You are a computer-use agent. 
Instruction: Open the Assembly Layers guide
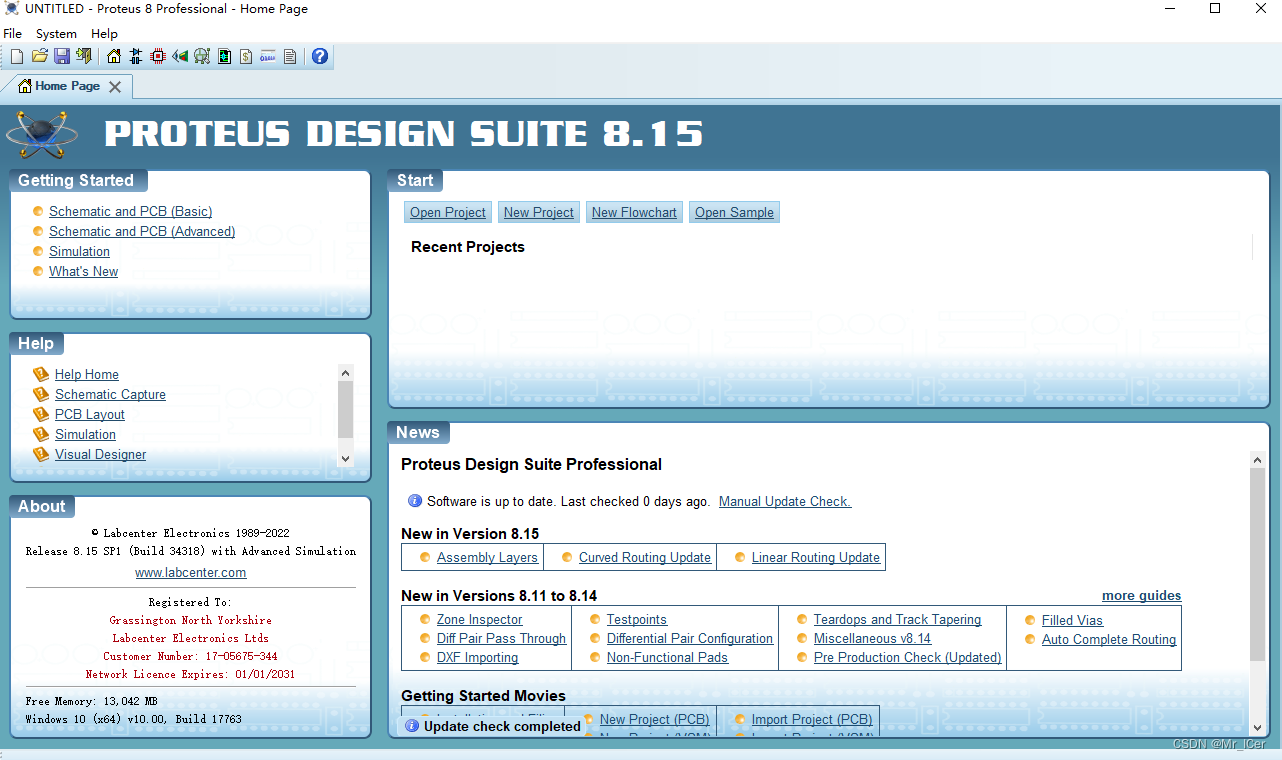[x=487, y=557]
